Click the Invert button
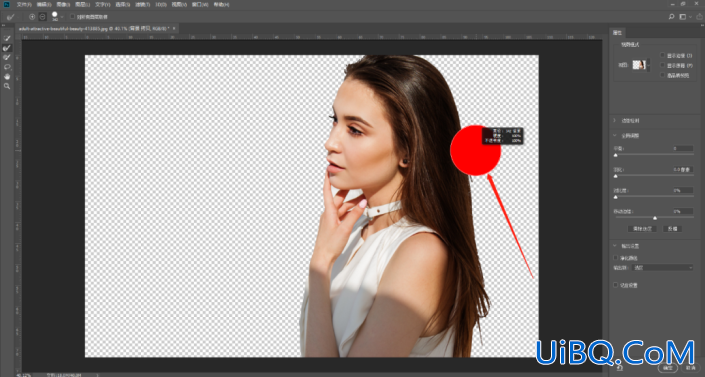Viewport: 705px width, 377px height. point(673,229)
